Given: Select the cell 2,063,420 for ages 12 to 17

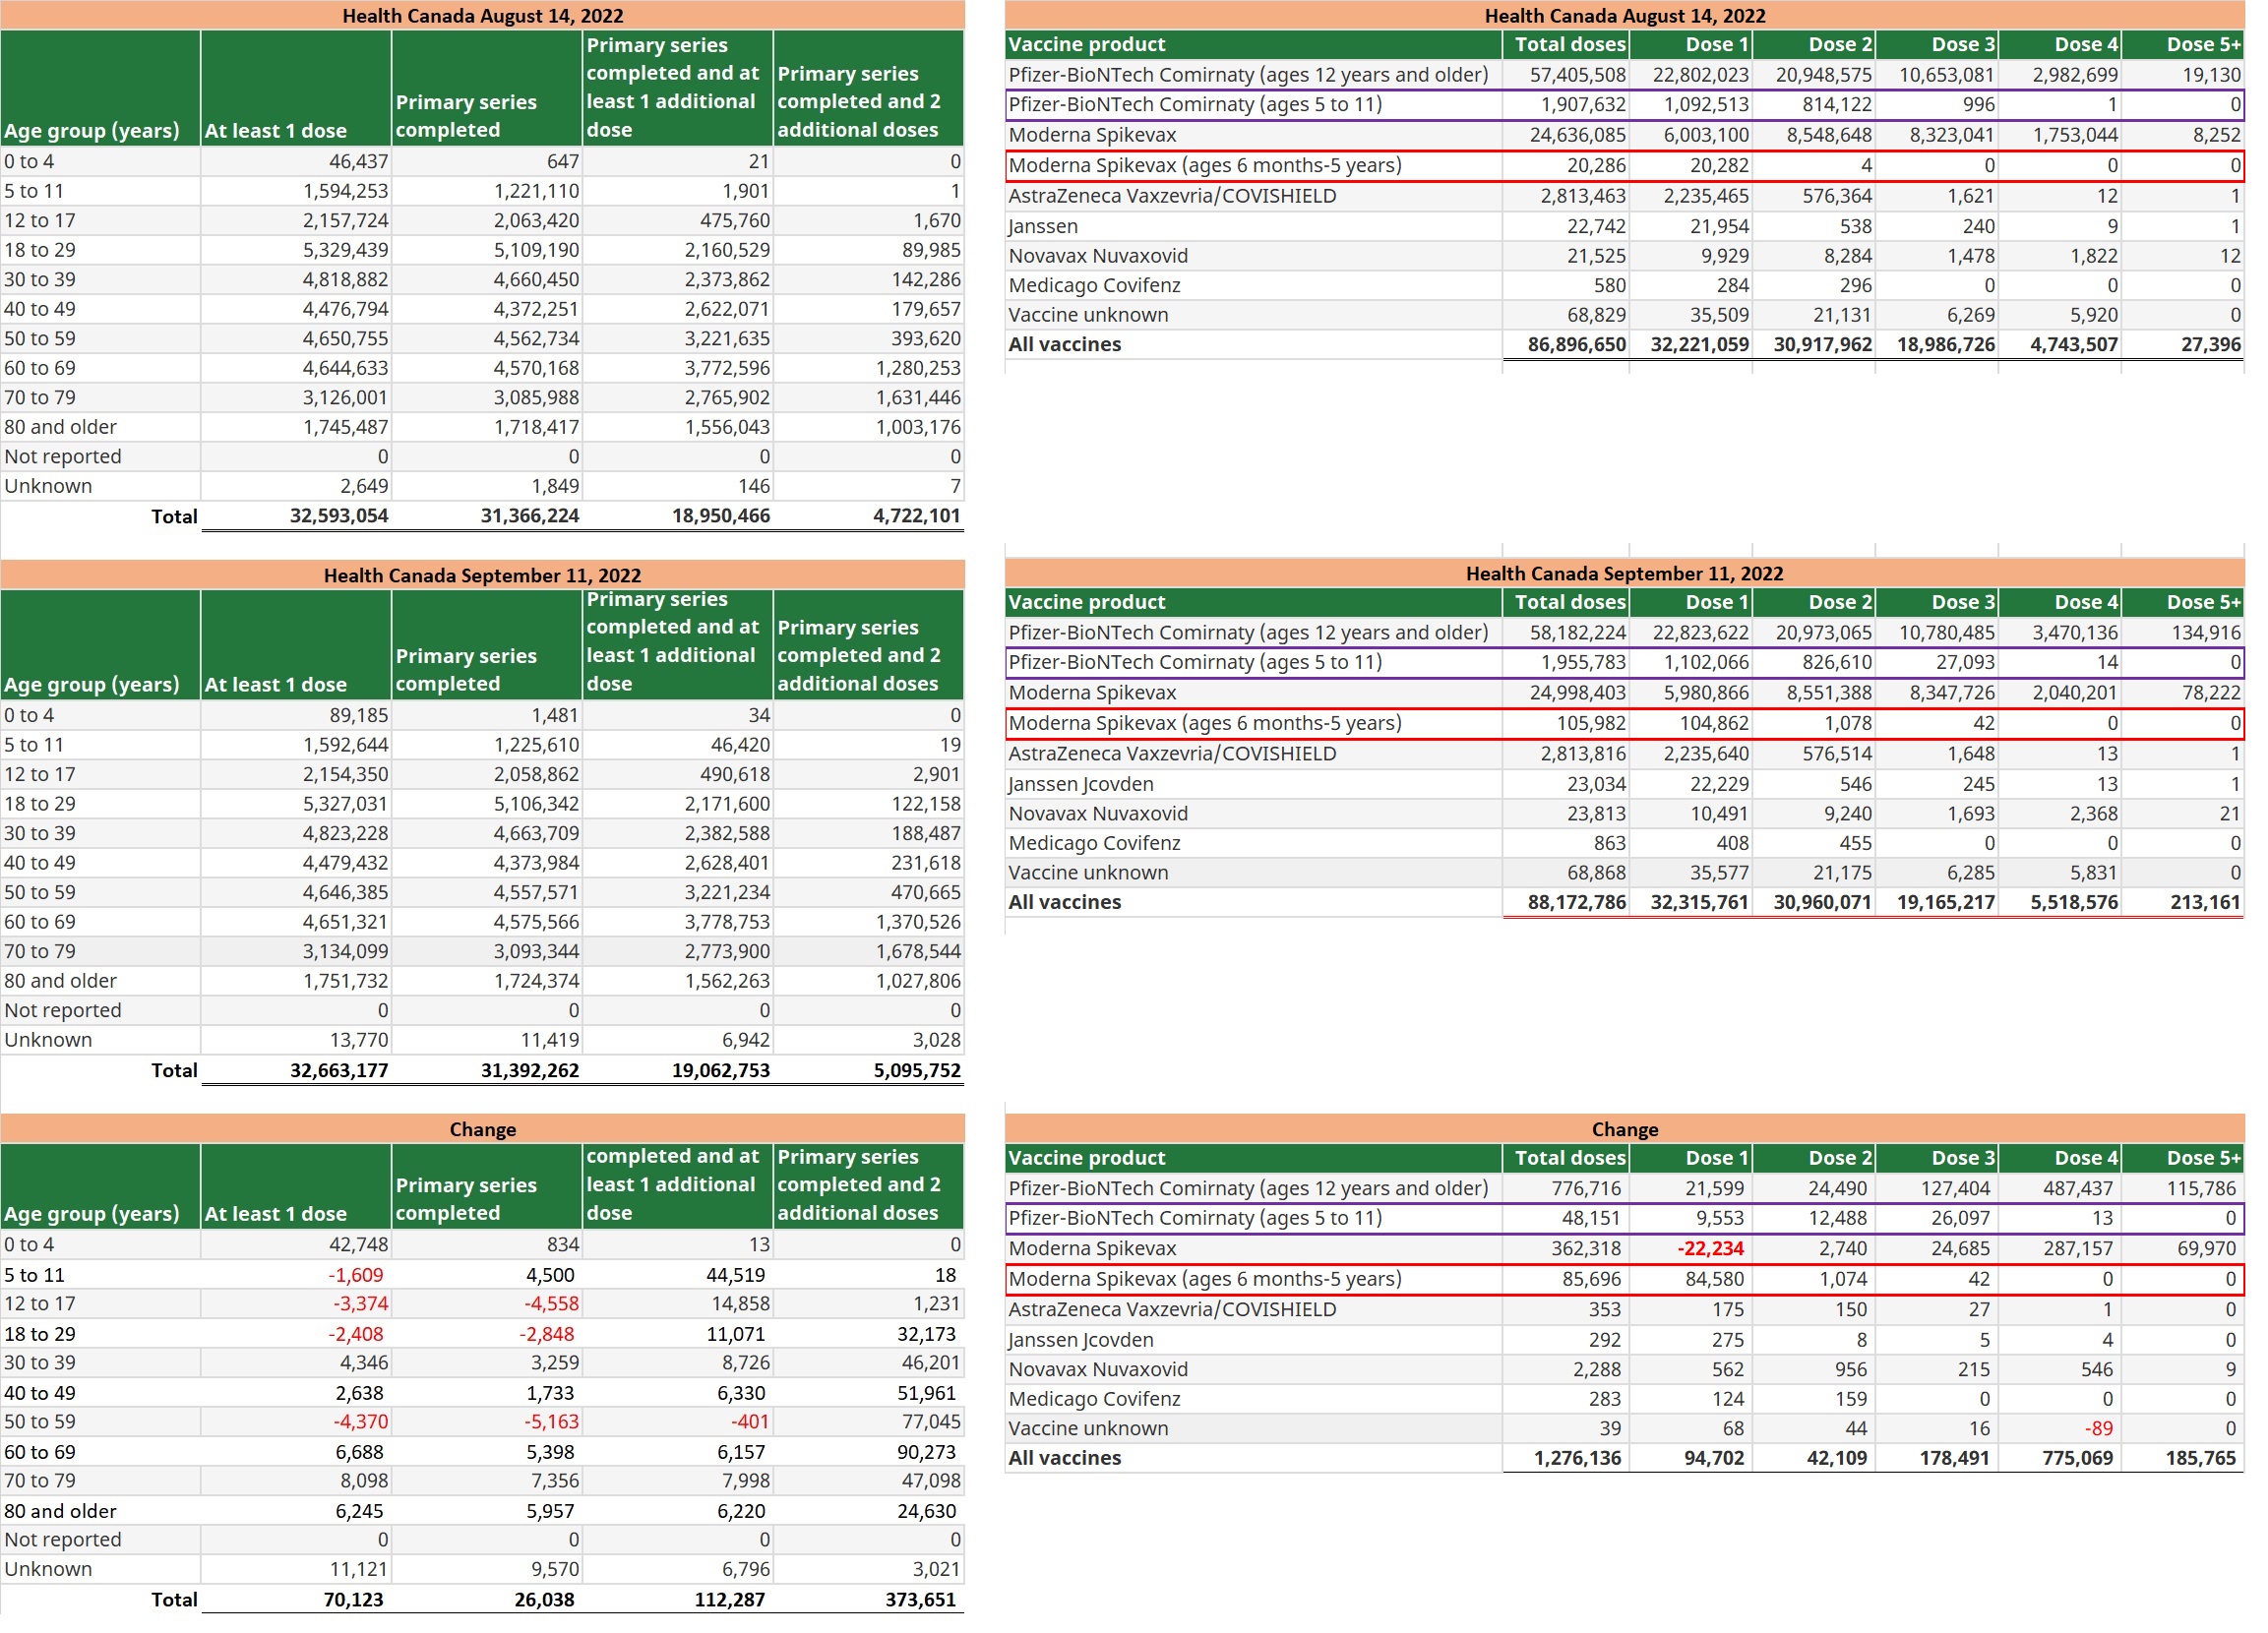Looking at the screenshot, I should pos(487,220).
